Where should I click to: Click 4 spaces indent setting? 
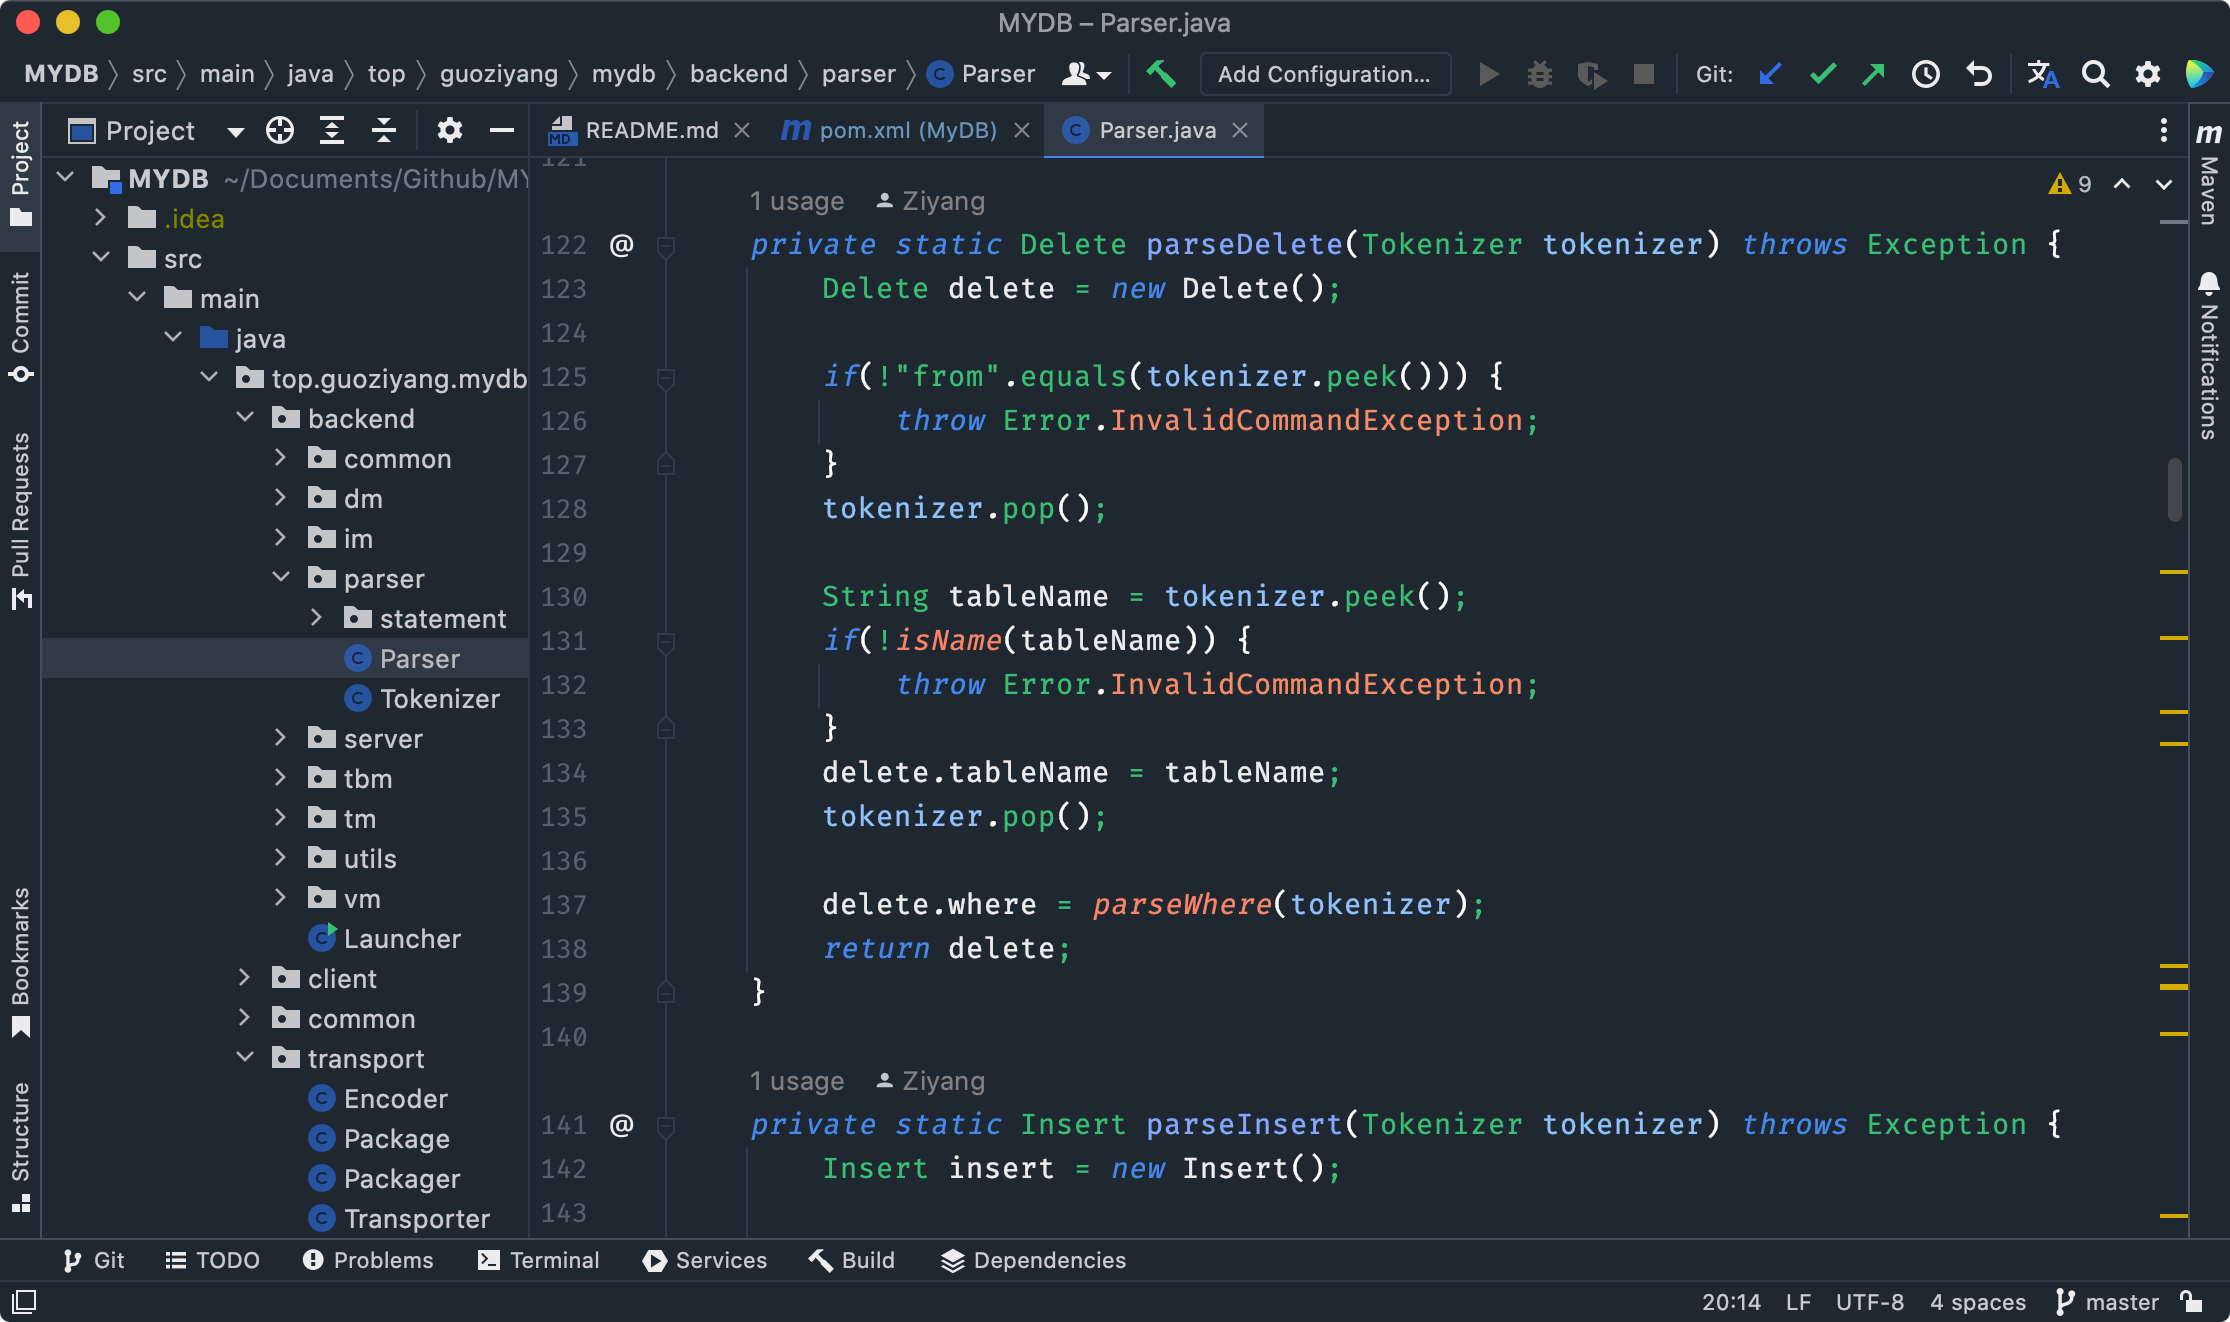pyautogui.click(x=1978, y=1302)
